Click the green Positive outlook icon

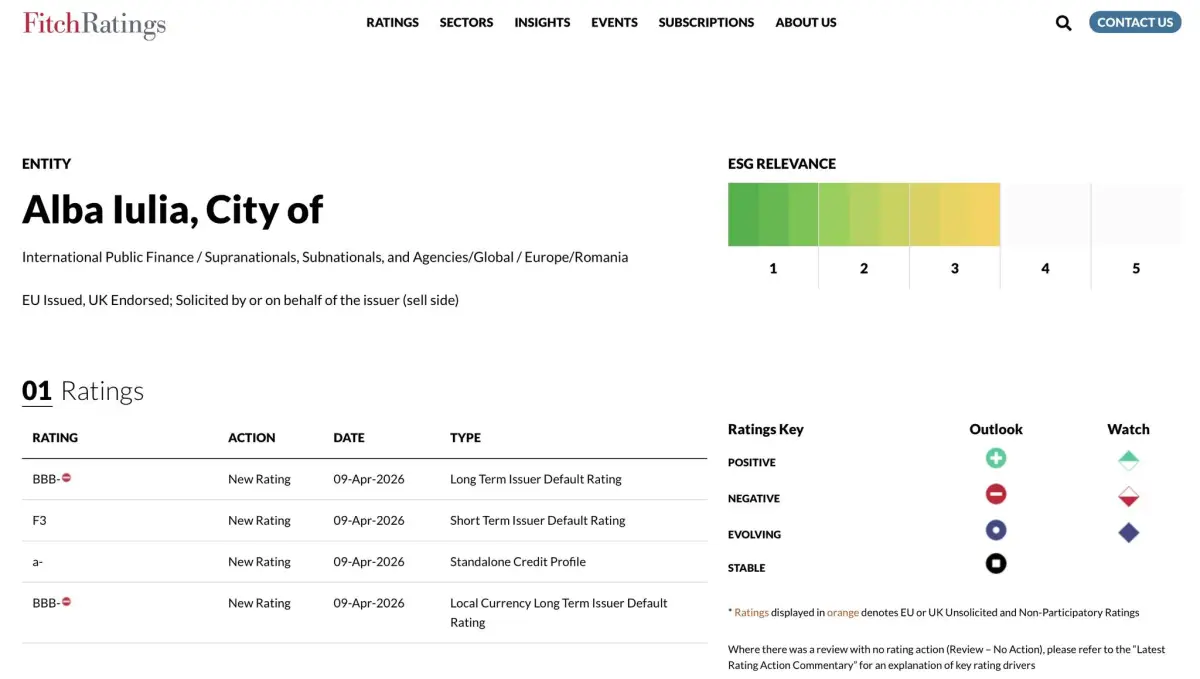pyautogui.click(x=996, y=459)
